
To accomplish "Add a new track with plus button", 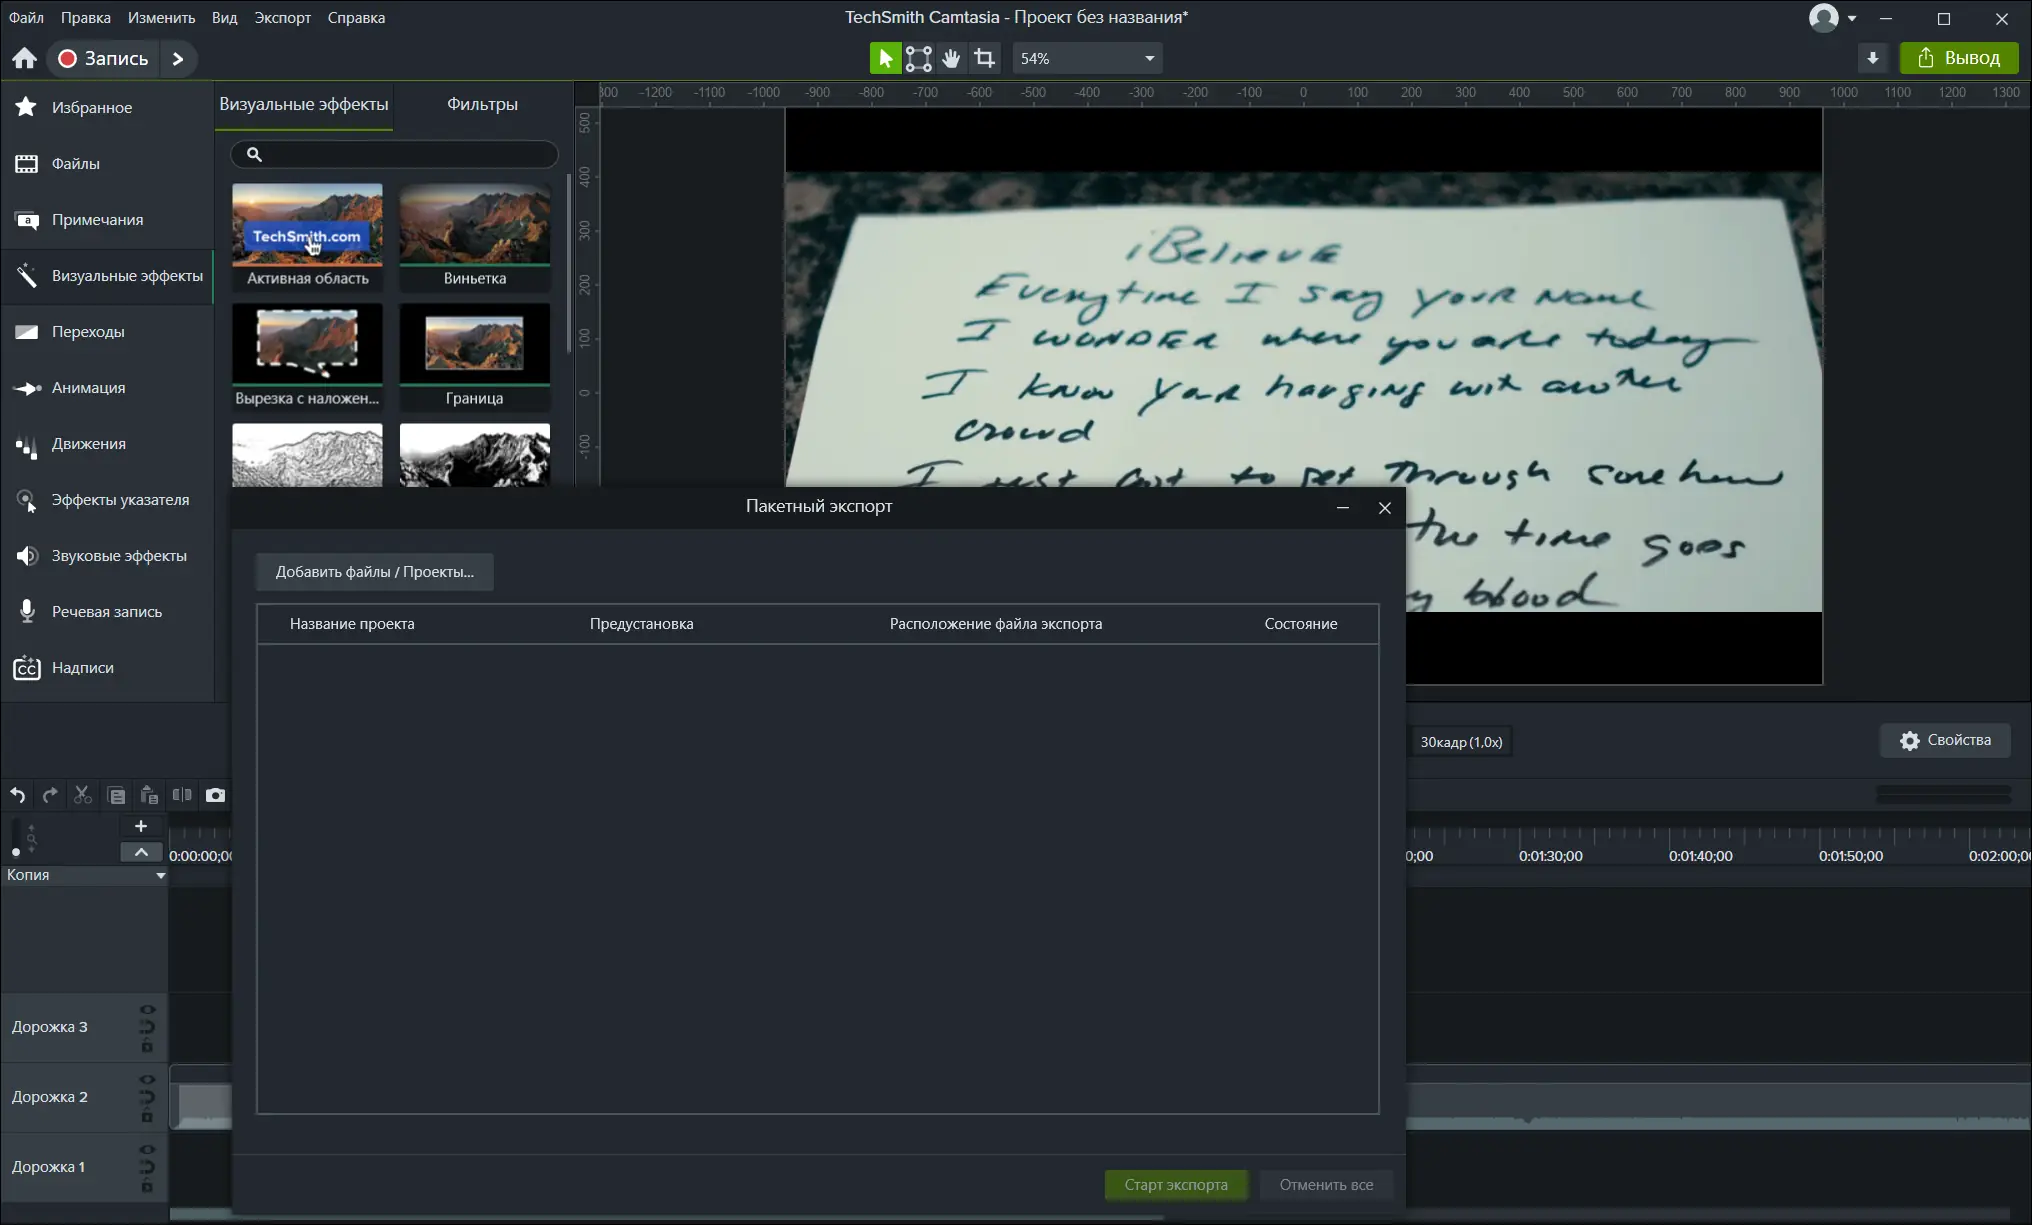I will click(141, 826).
